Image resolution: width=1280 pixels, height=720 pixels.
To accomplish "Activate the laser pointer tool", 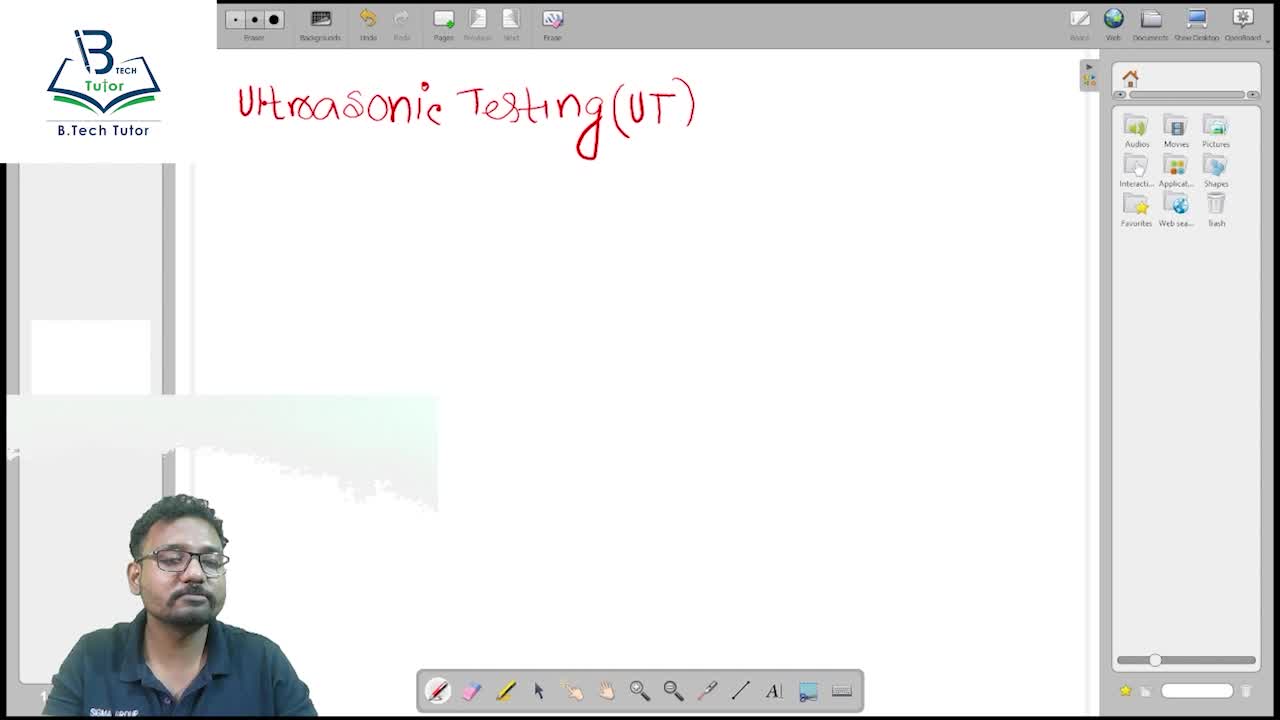I will (707, 691).
